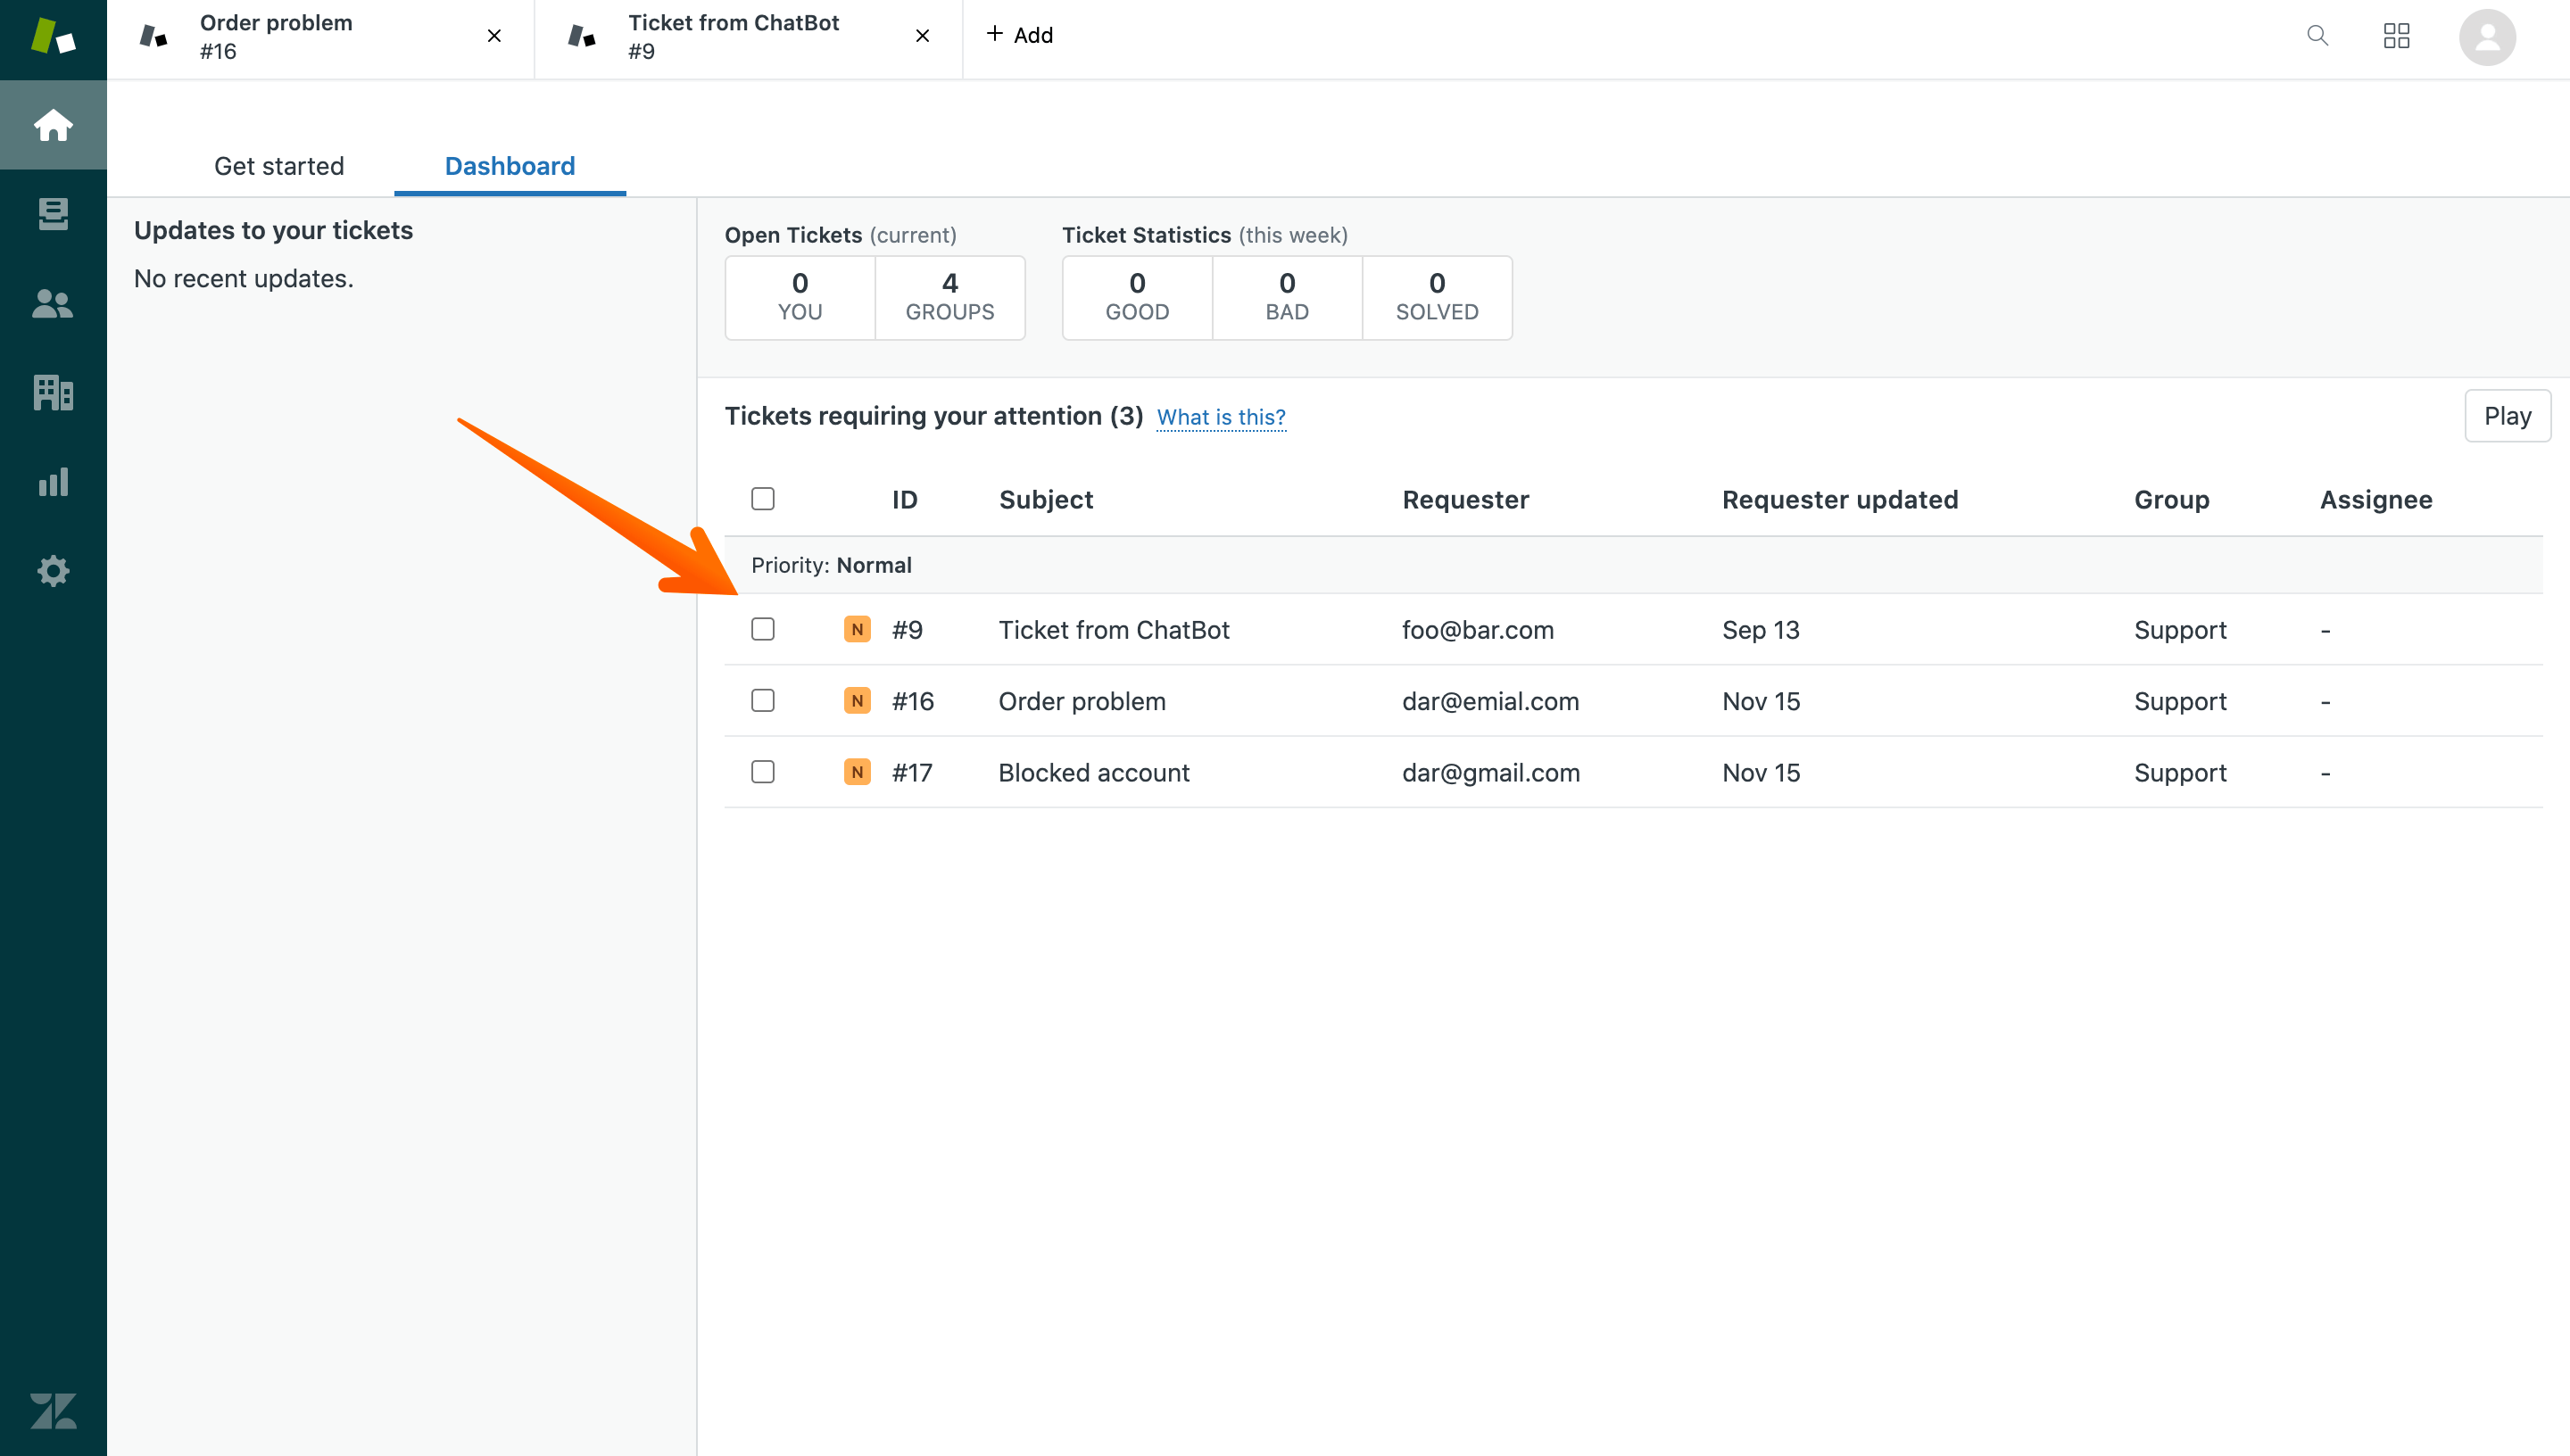
Task: Click Support group of Blocked account row
Action: pos(2180,772)
